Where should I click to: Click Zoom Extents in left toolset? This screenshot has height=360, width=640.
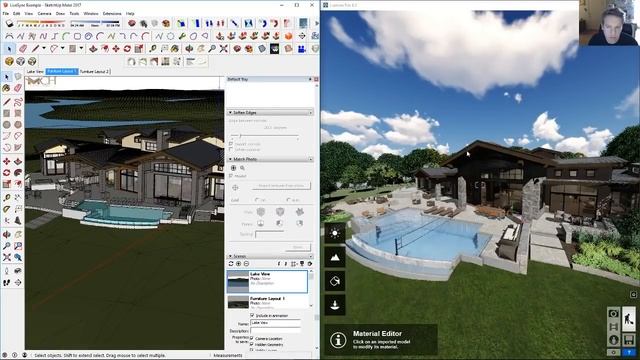[x=7, y=258]
